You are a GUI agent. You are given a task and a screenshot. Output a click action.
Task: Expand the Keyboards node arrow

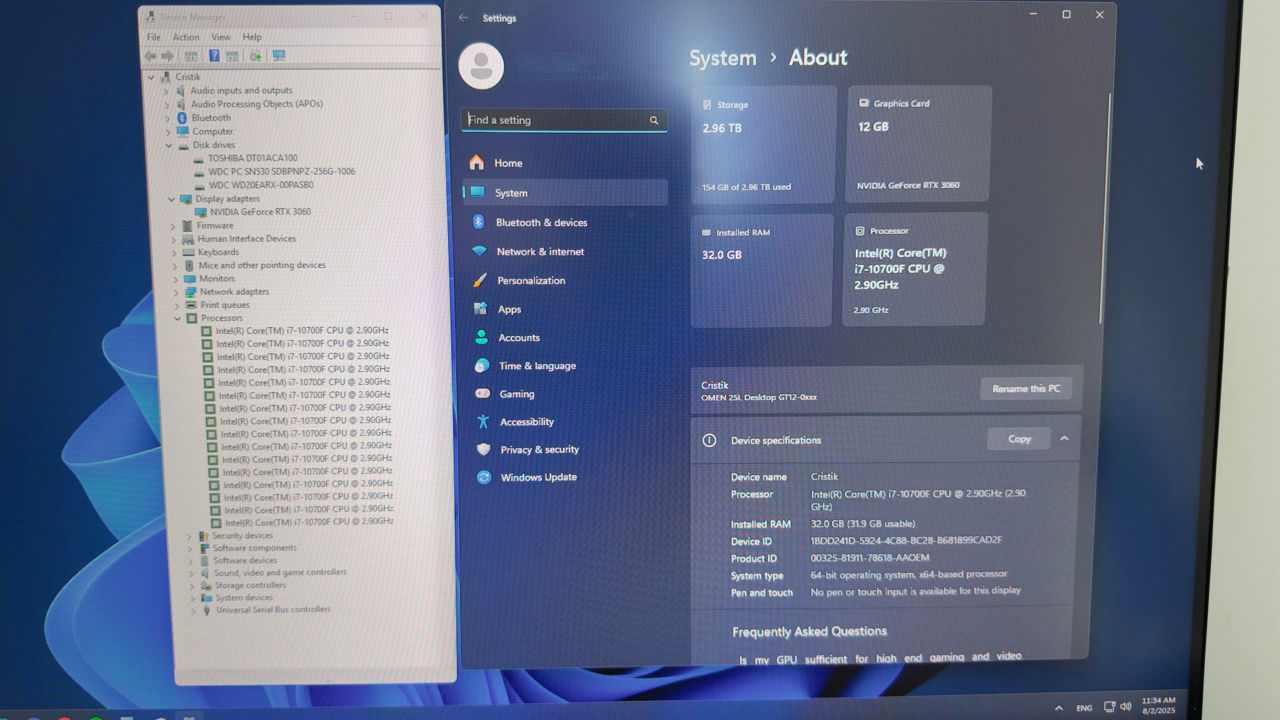(x=174, y=252)
